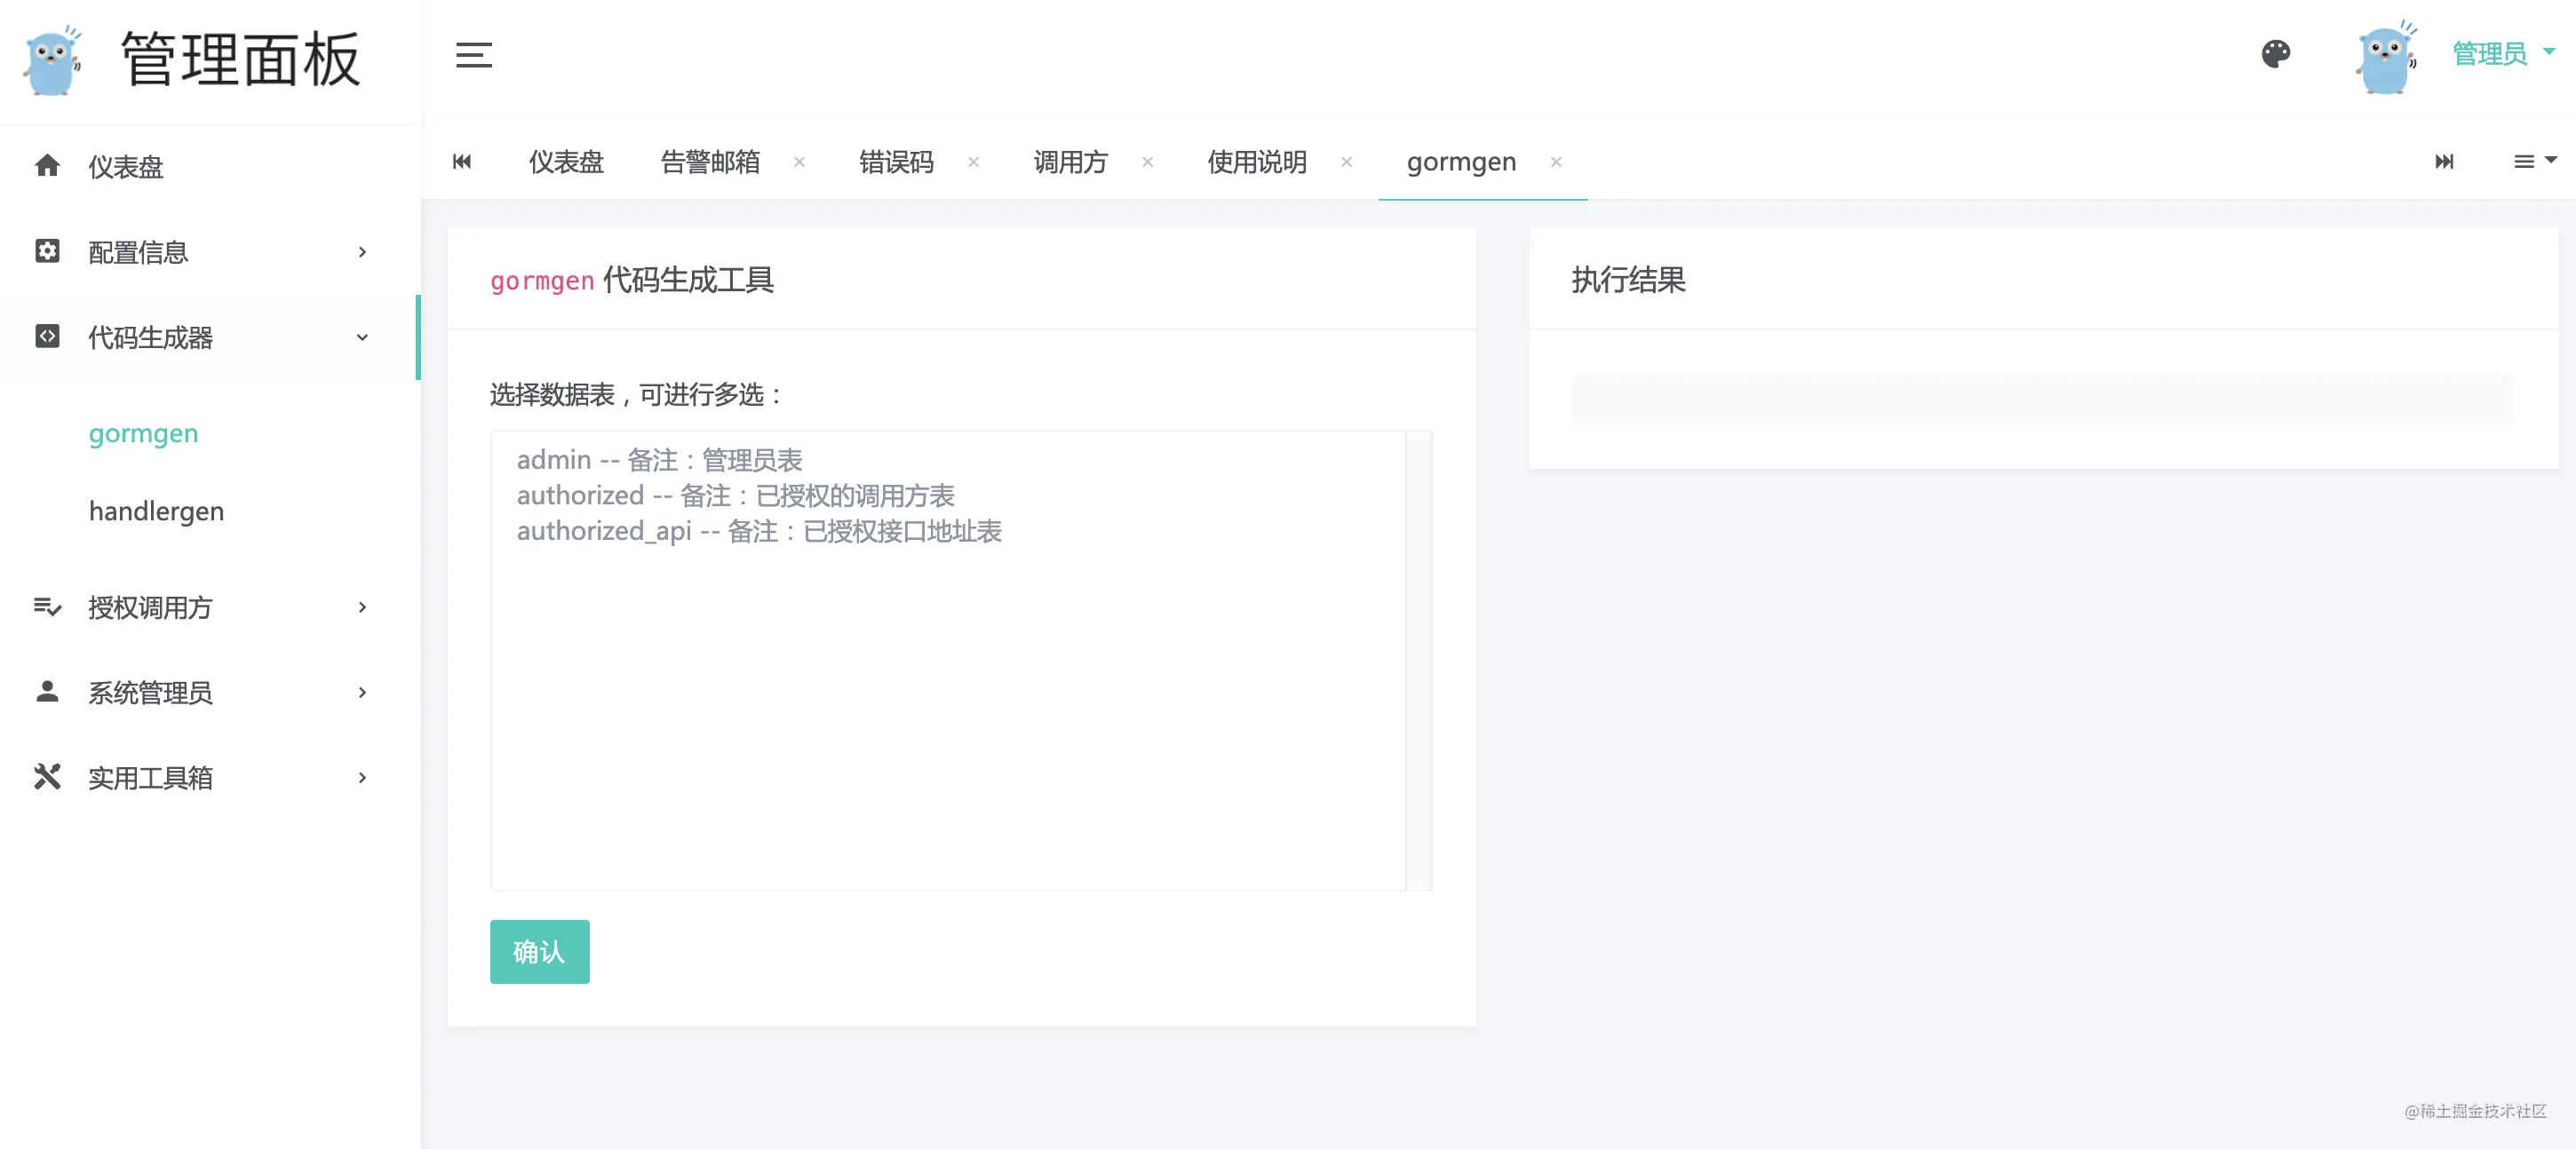Click the 确认 button
The height and width of the screenshot is (1149, 2576).
[x=539, y=951]
